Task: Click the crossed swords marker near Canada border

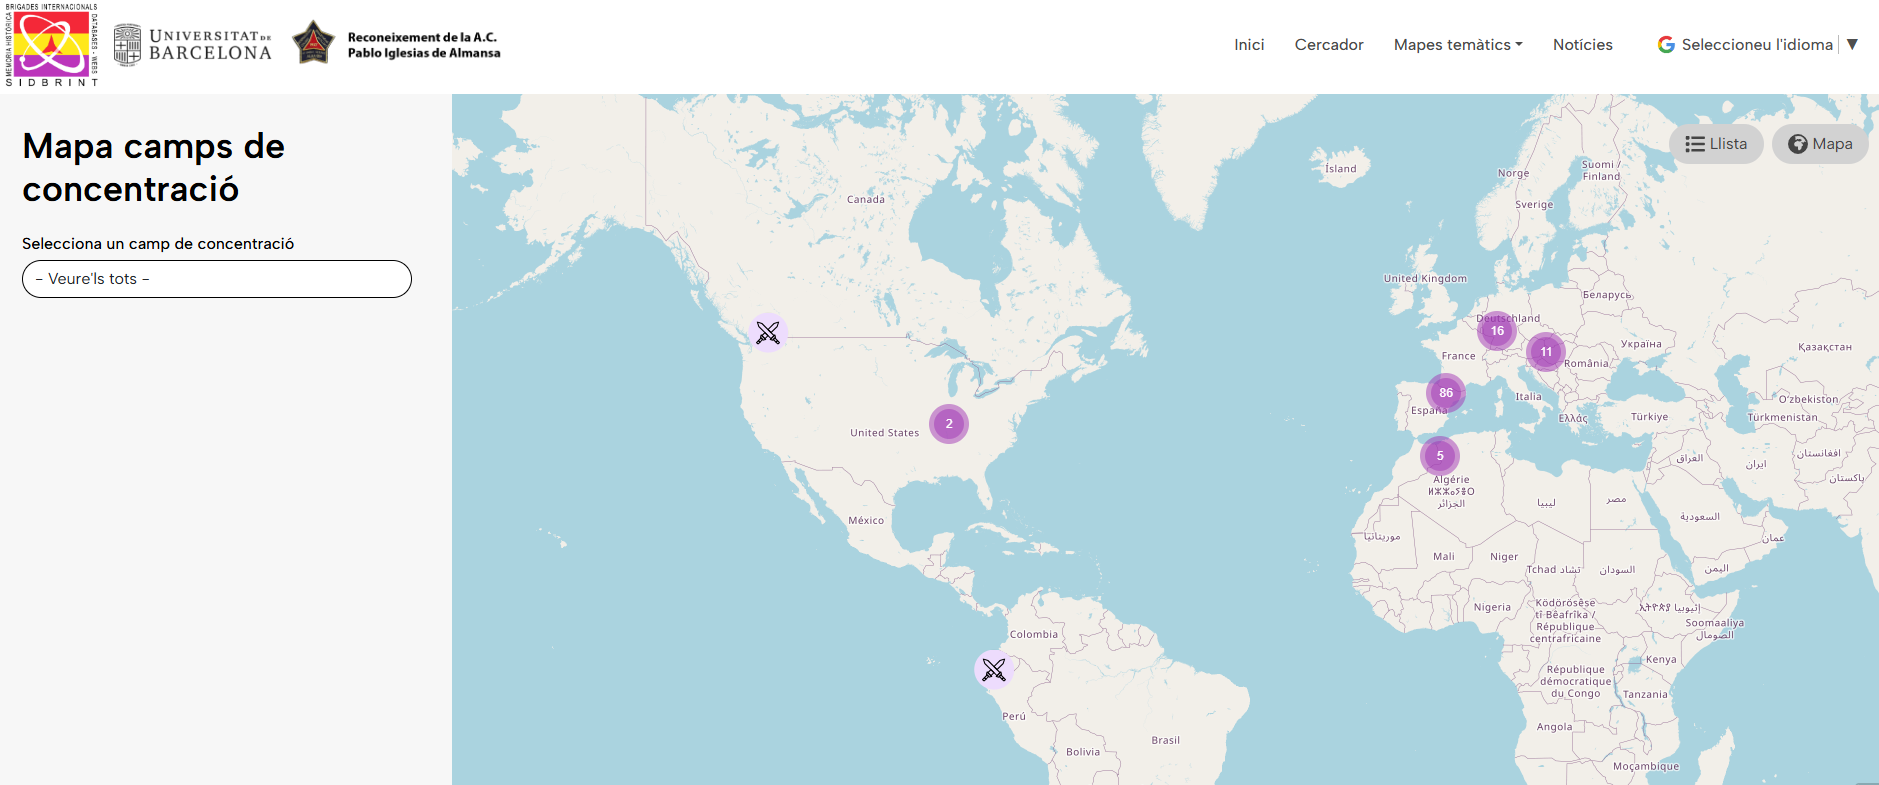Action: [768, 332]
